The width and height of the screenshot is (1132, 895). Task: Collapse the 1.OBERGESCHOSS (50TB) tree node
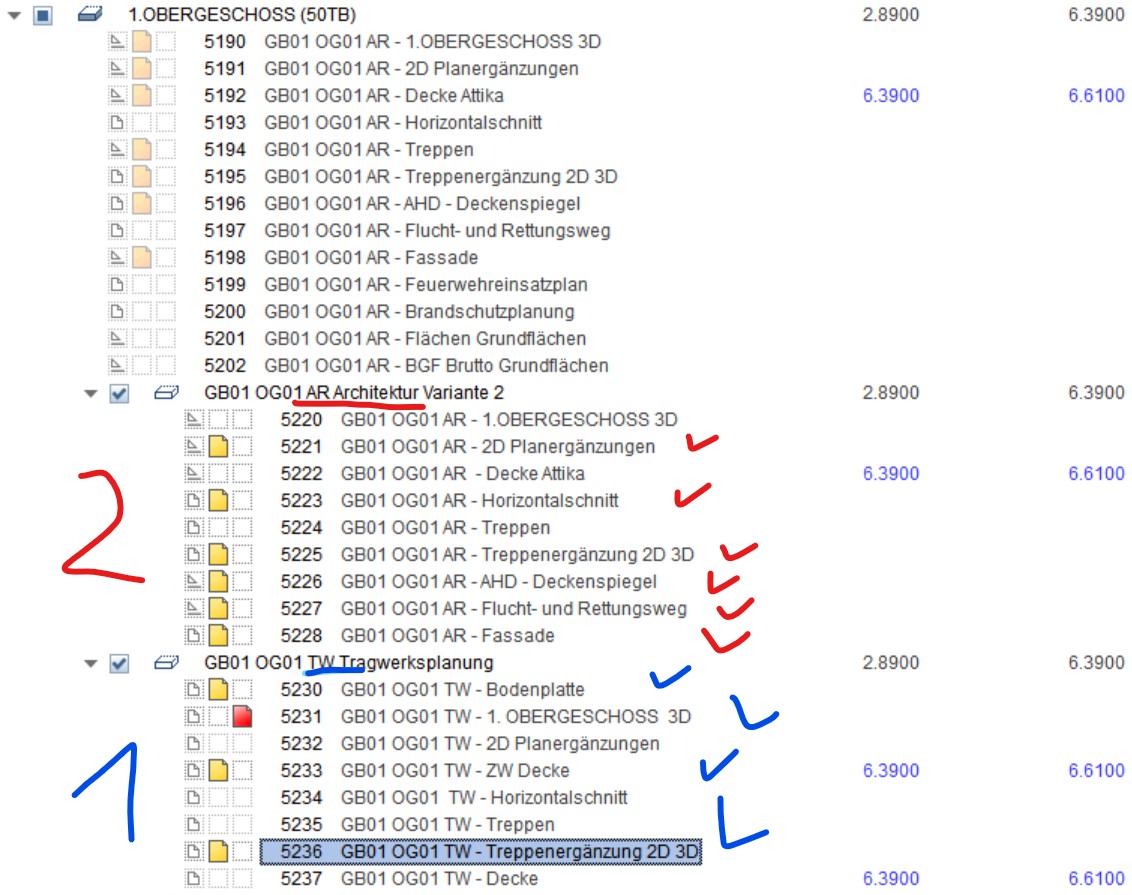14,16
